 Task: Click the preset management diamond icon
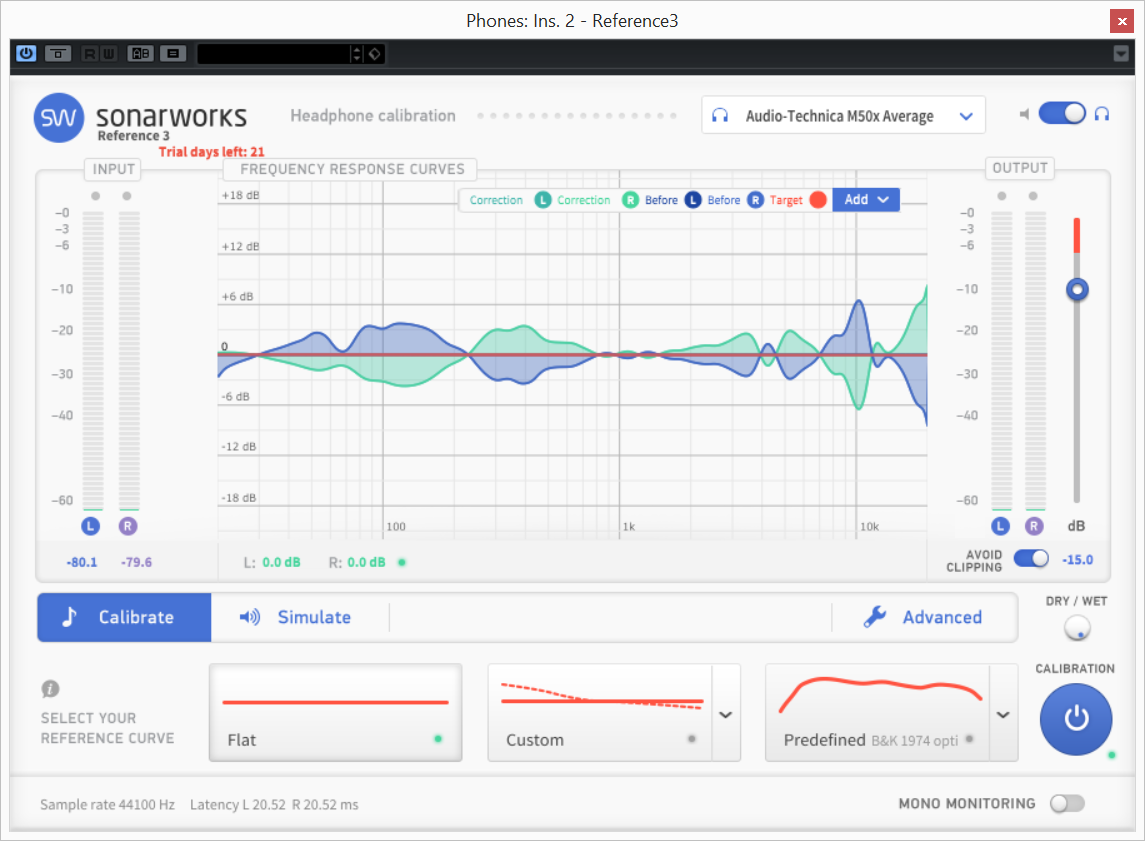(x=375, y=53)
